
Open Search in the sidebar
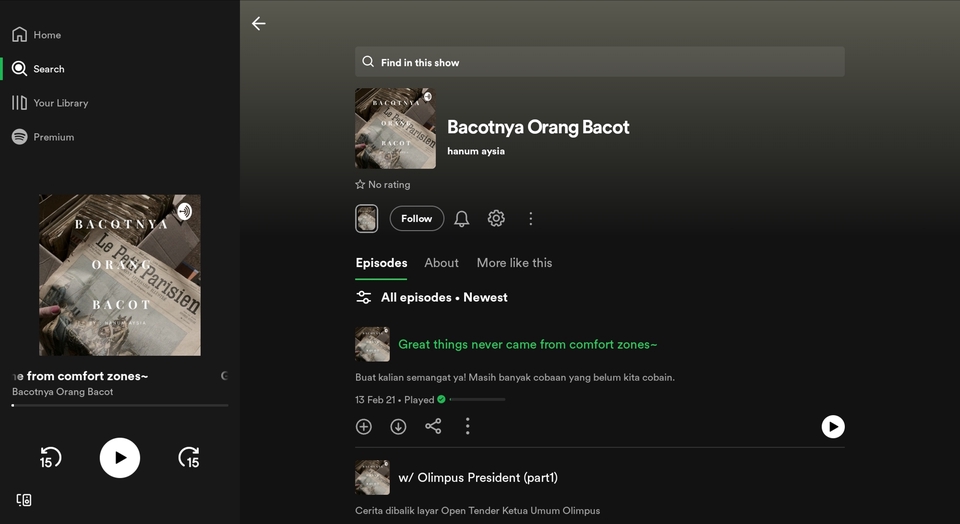click(38, 69)
